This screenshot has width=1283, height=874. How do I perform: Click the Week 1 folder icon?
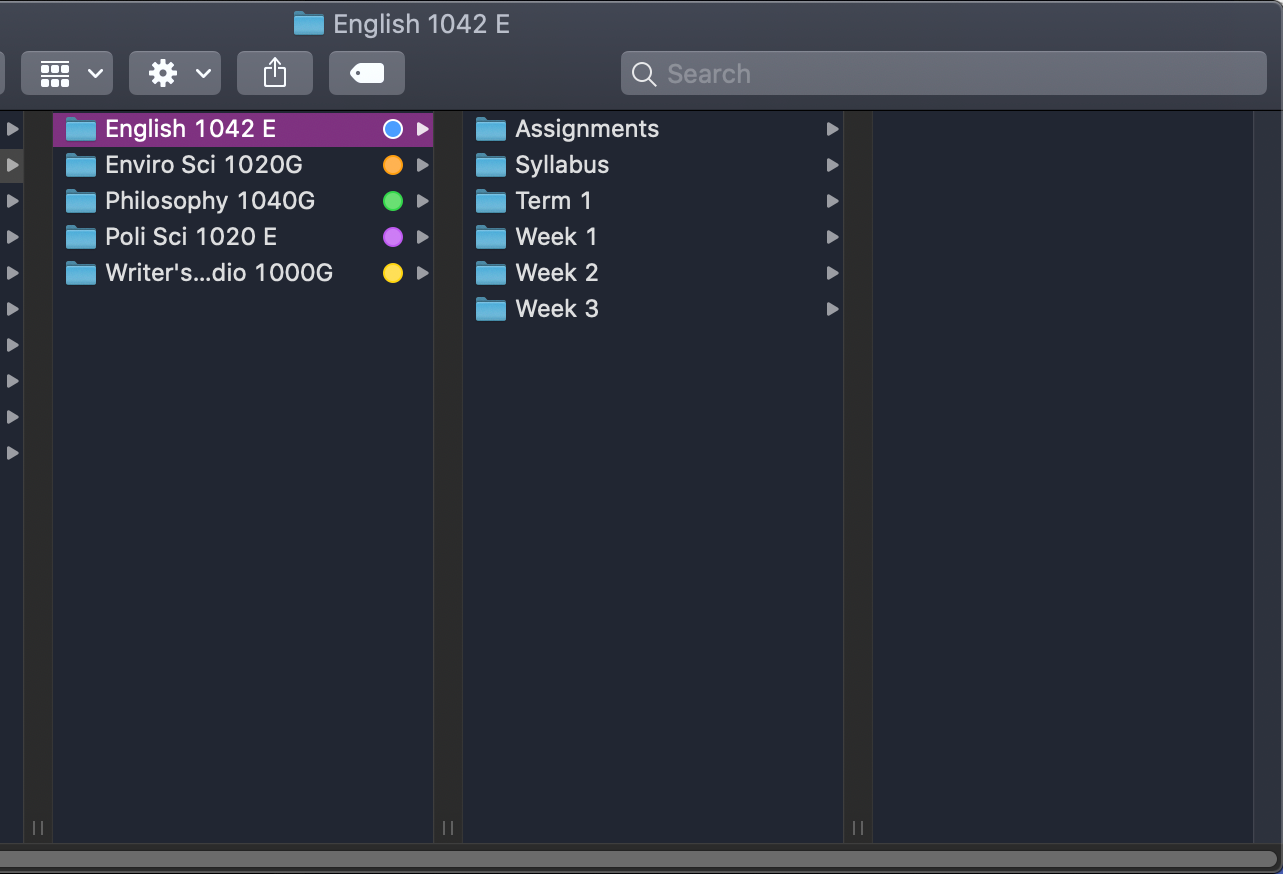click(491, 237)
